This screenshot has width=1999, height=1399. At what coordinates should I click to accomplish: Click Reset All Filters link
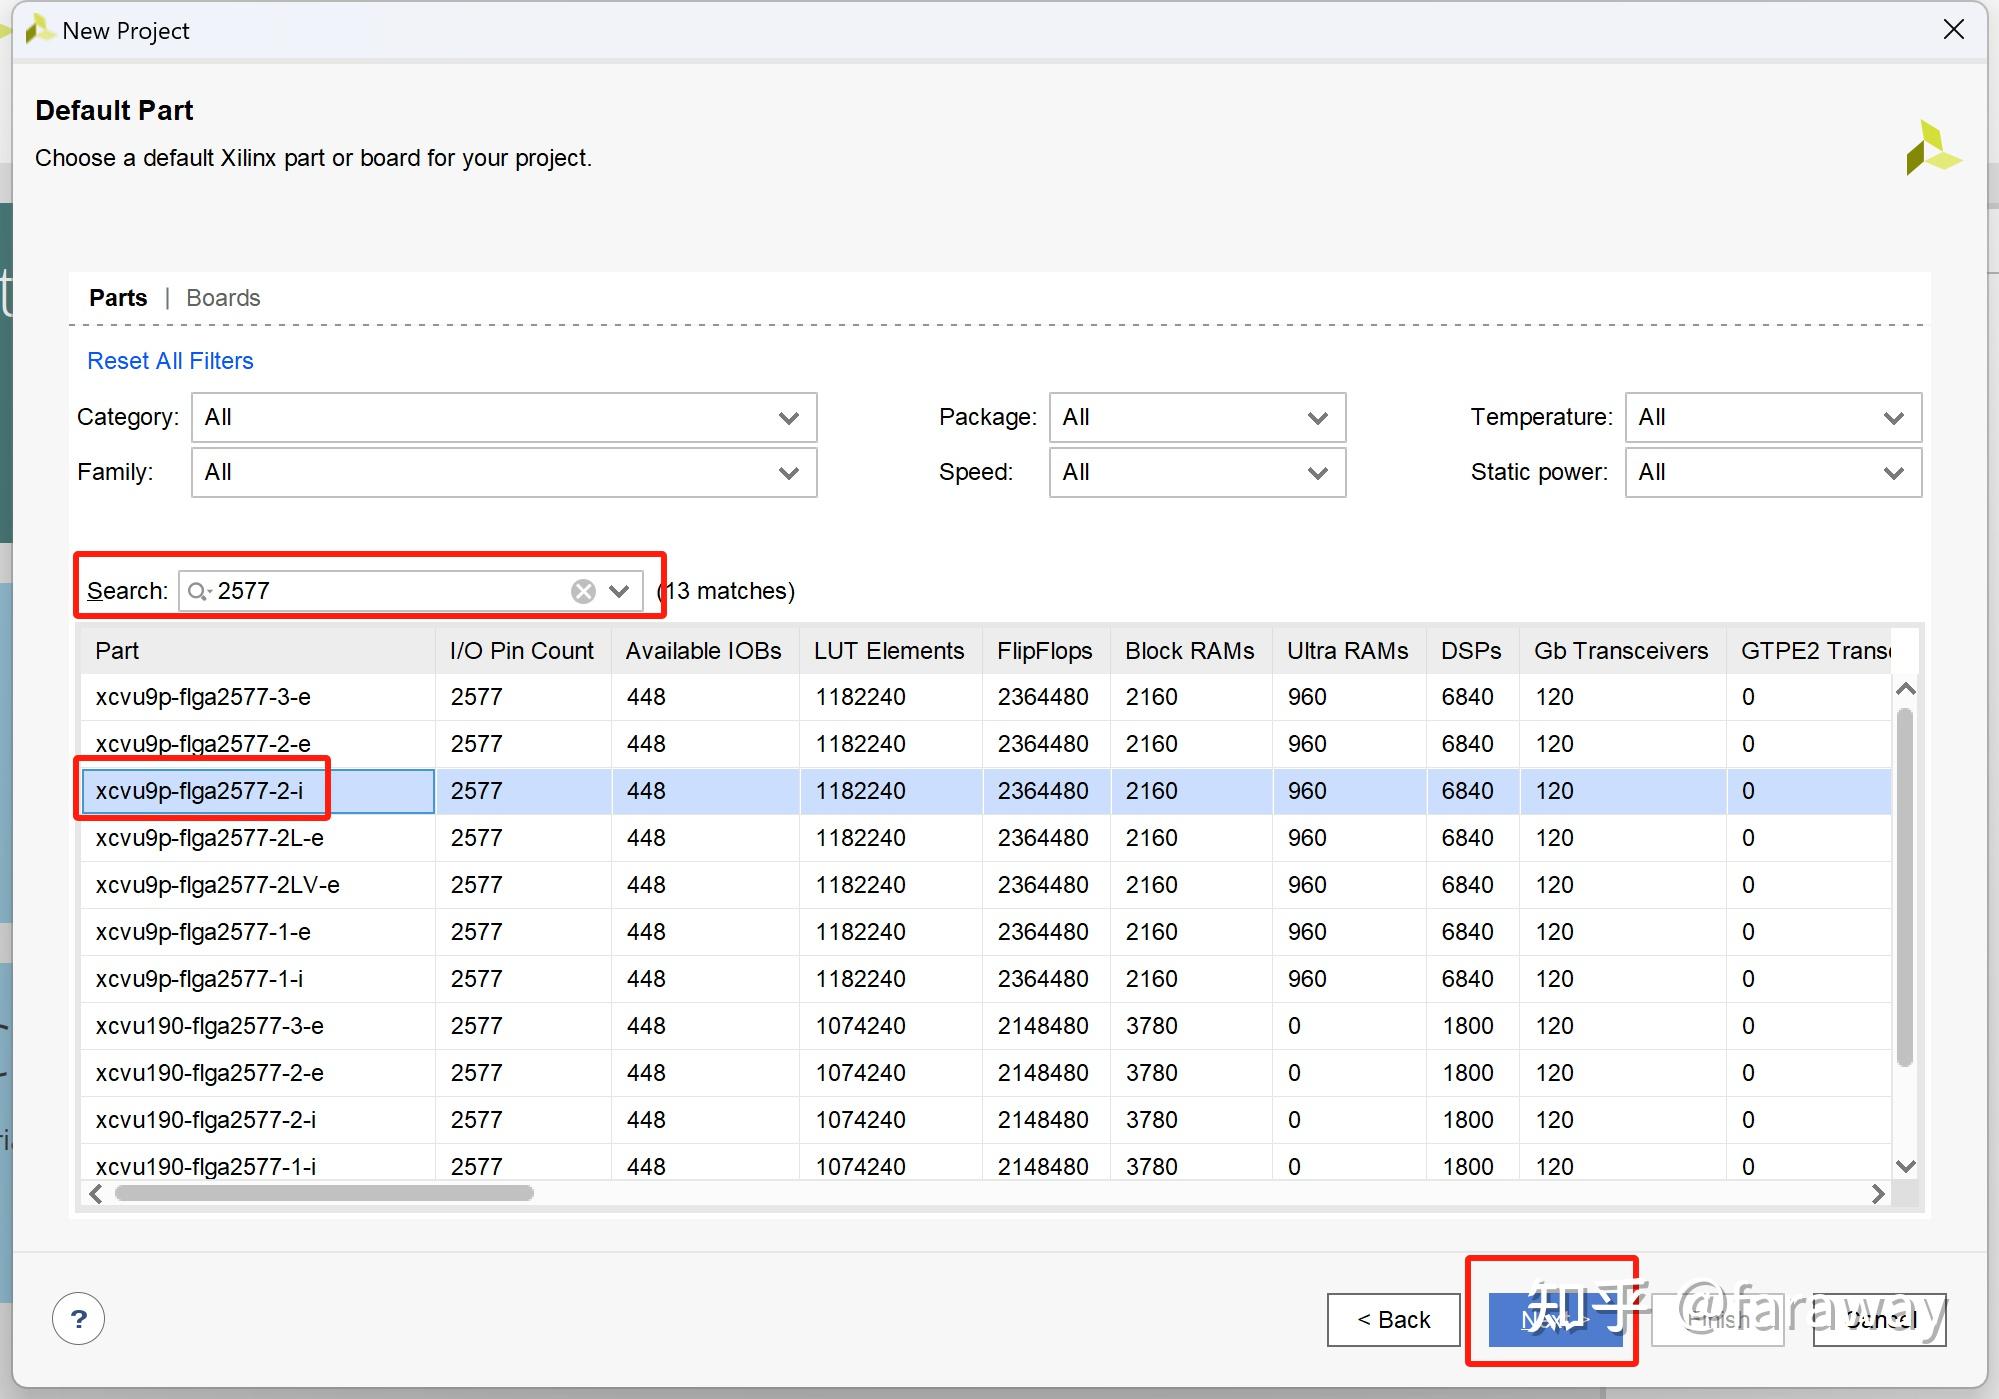click(x=170, y=361)
